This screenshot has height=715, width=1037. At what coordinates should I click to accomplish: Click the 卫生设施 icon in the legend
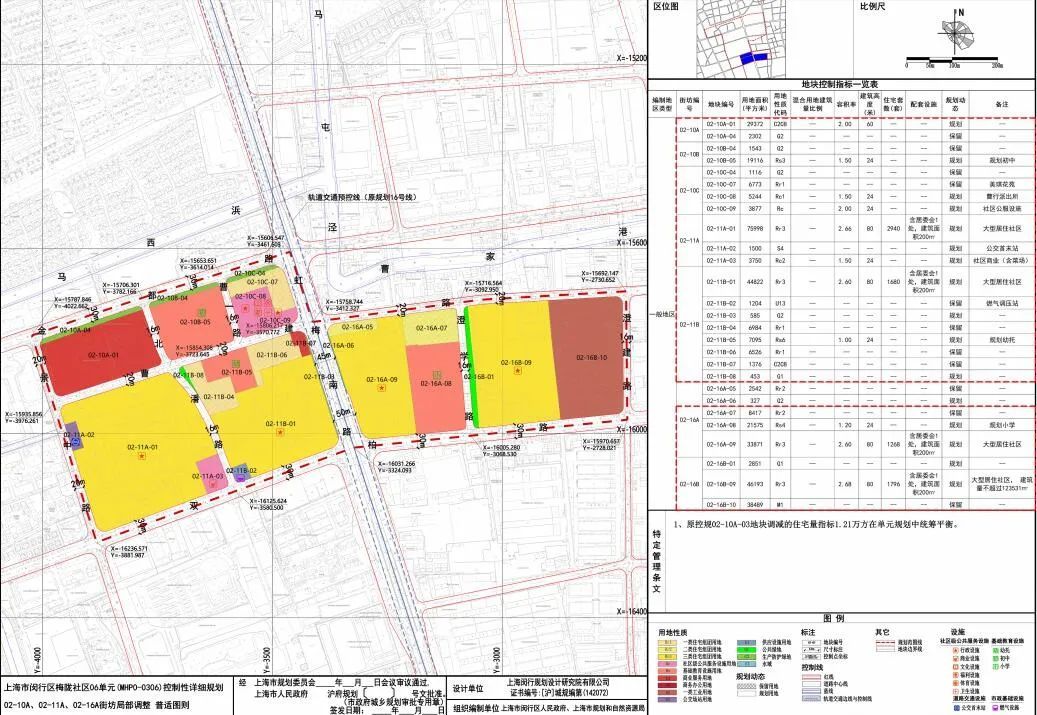click(956, 691)
